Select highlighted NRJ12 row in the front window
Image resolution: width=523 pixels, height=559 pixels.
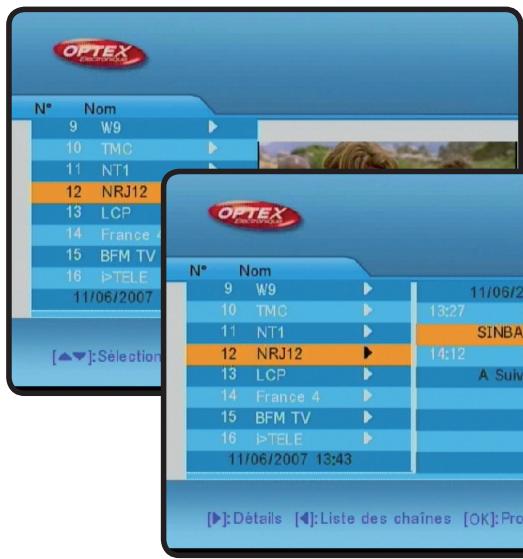[x=299, y=354]
